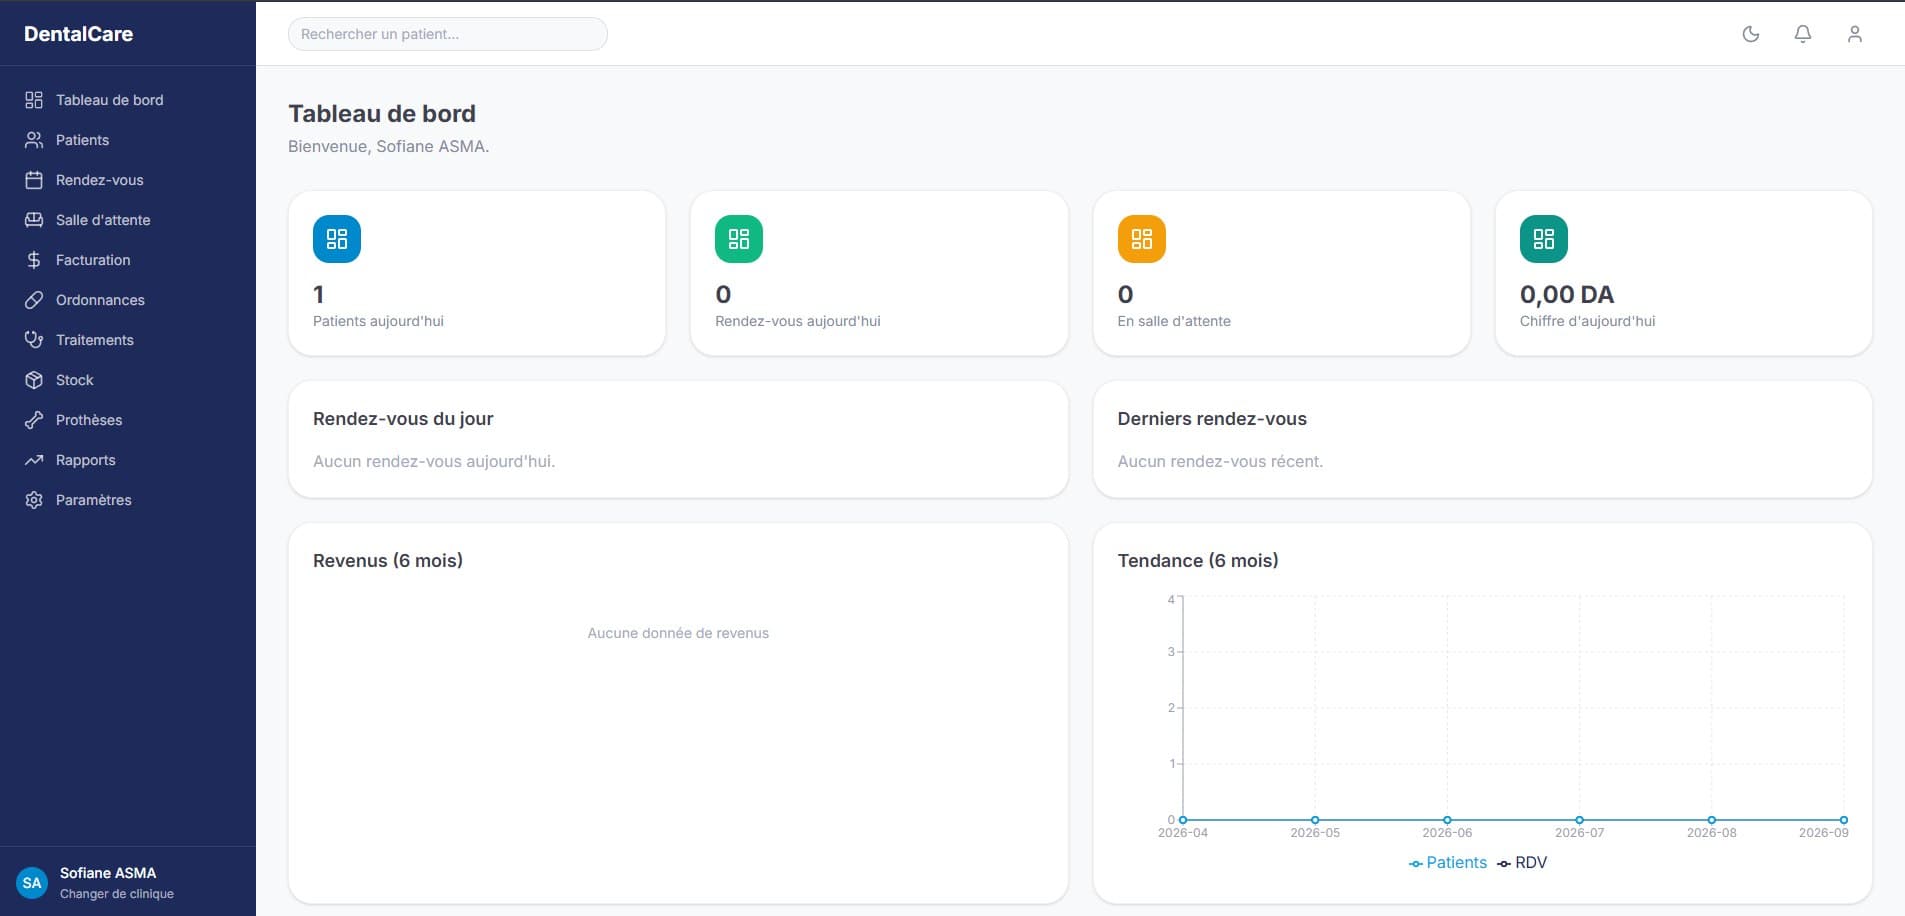The width and height of the screenshot is (1905, 916).
Task: Click the Prothèses bone icon
Action: tap(34, 420)
